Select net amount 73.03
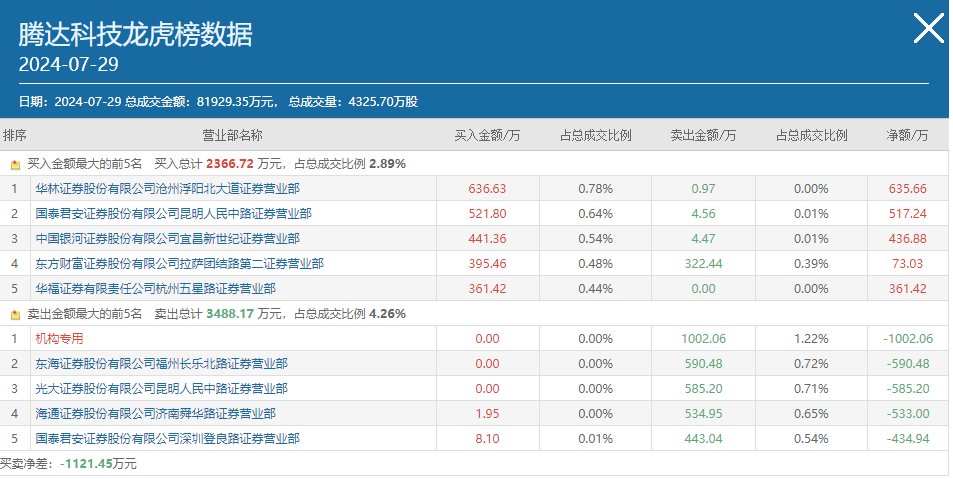 [x=907, y=264]
